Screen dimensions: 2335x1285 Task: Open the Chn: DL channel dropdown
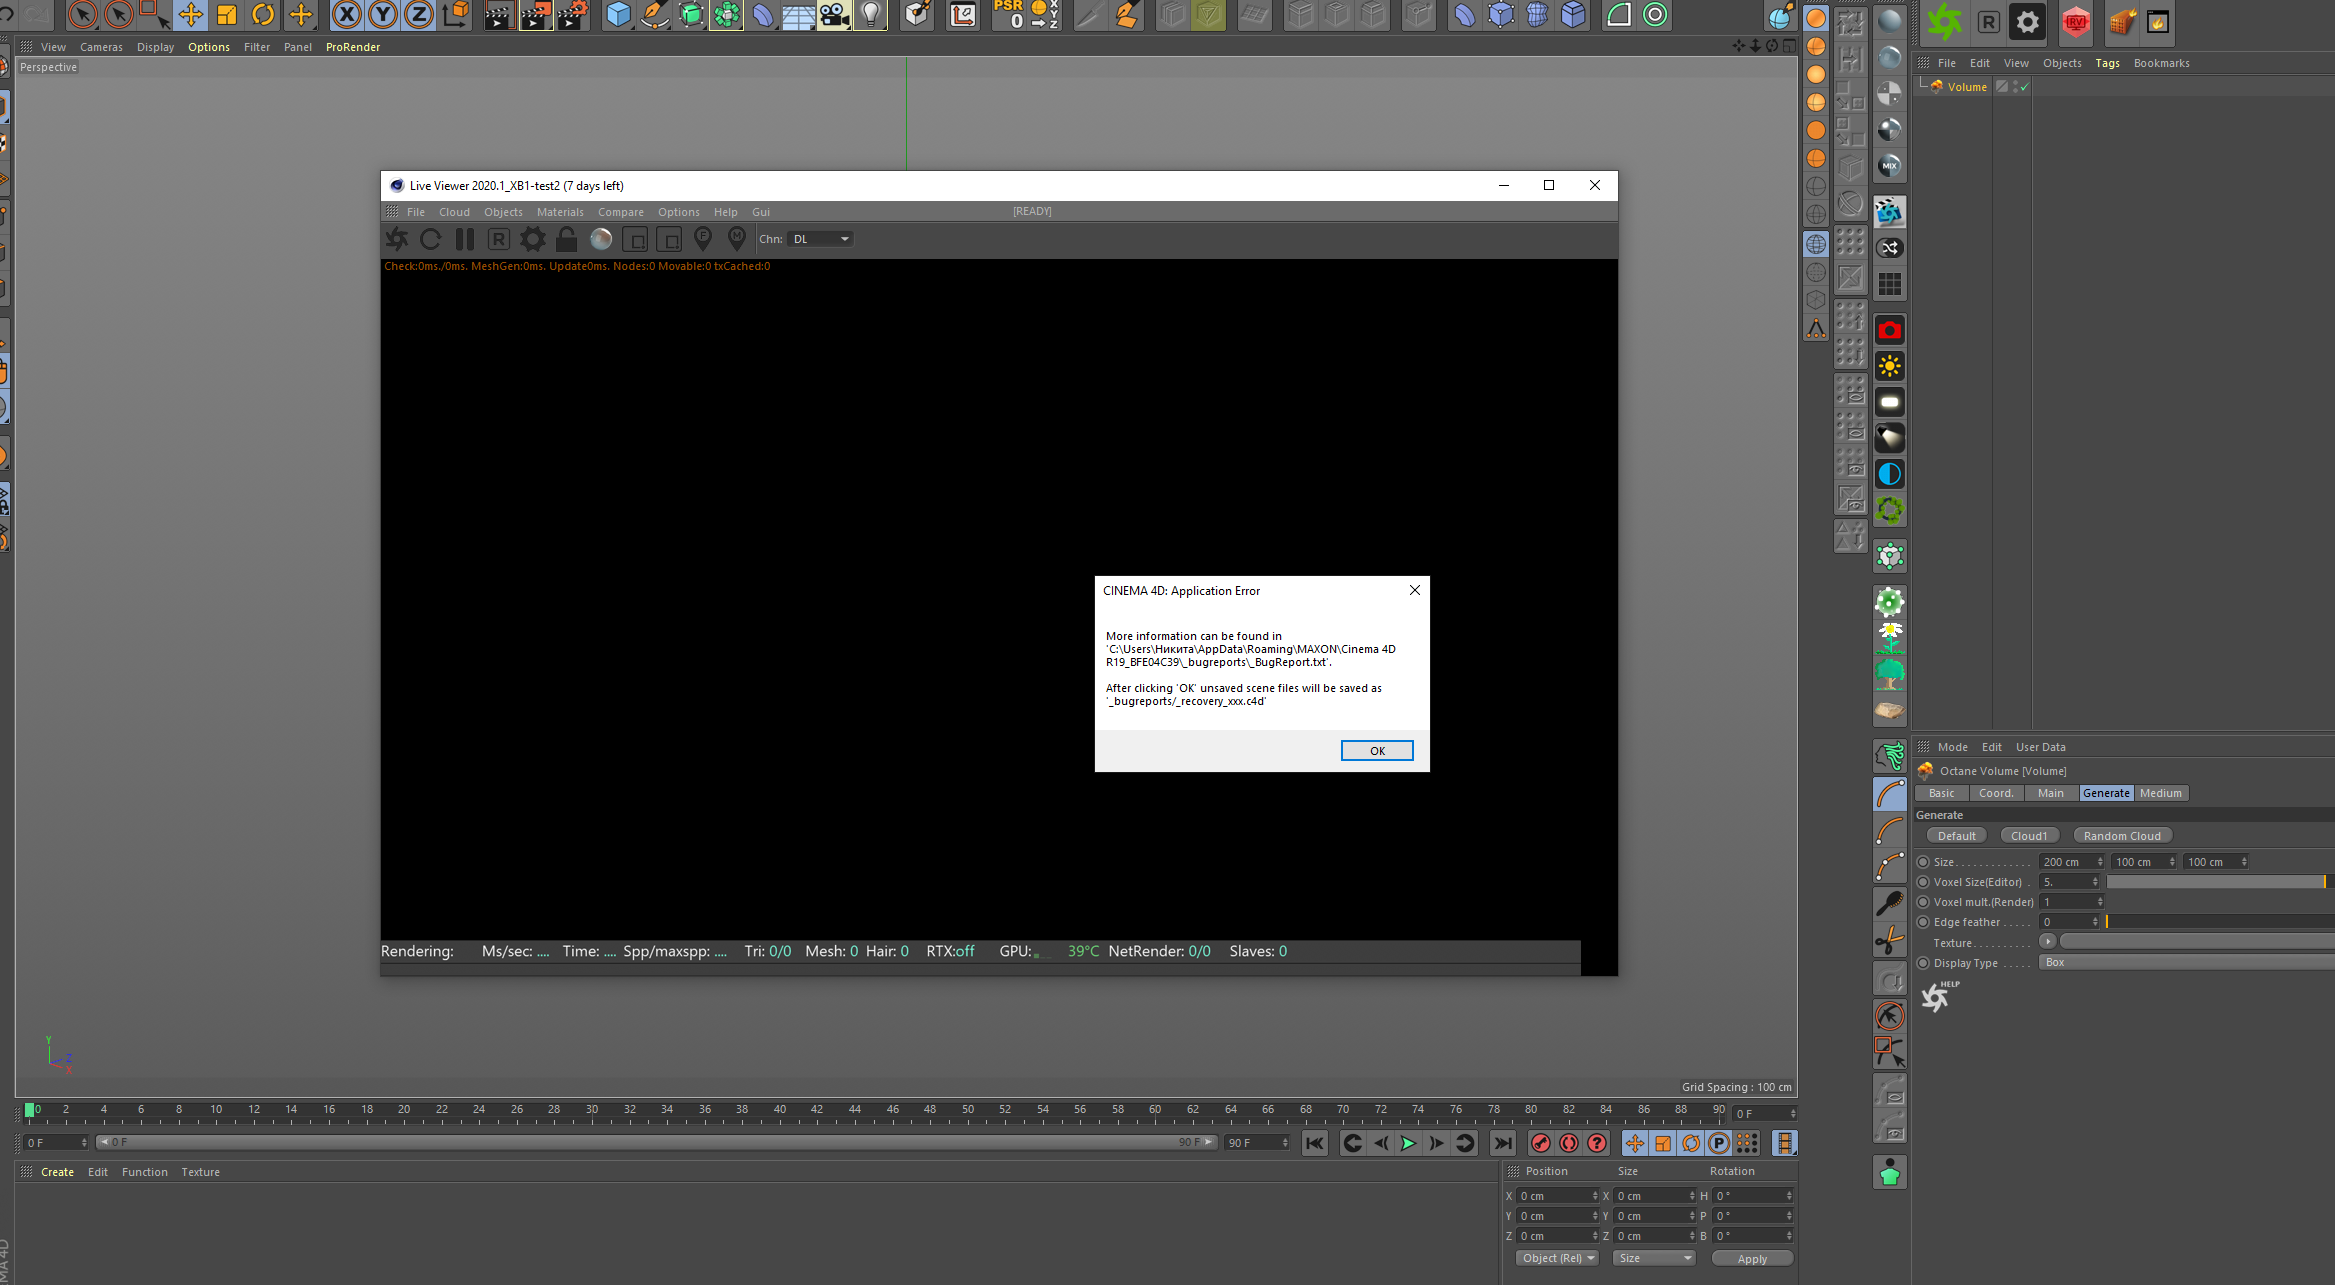(820, 239)
